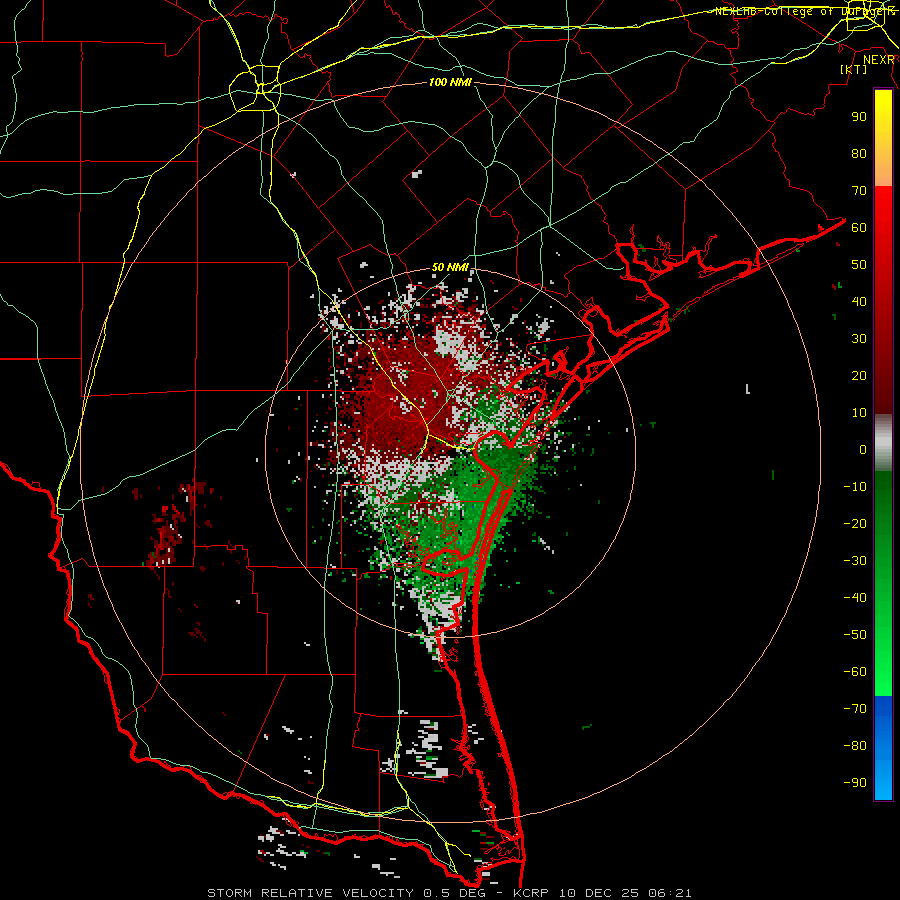Viewport: 900px width, 900px height.
Task: Click the positive 40 scale label
Action: [859, 301]
